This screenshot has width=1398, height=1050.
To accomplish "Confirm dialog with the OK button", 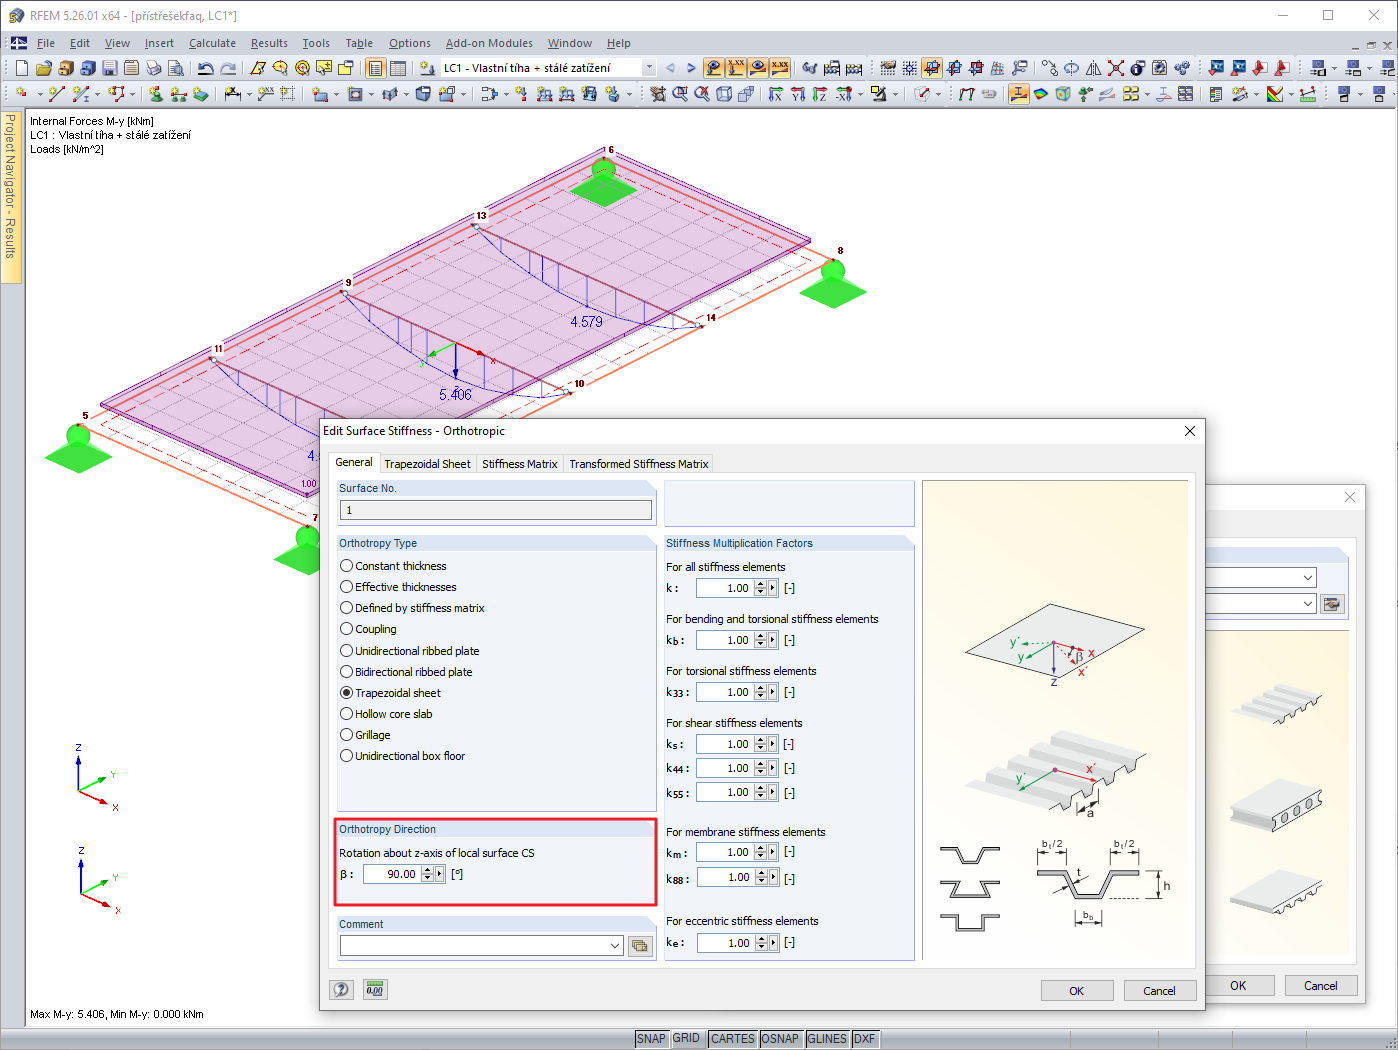I will click(1077, 990).
